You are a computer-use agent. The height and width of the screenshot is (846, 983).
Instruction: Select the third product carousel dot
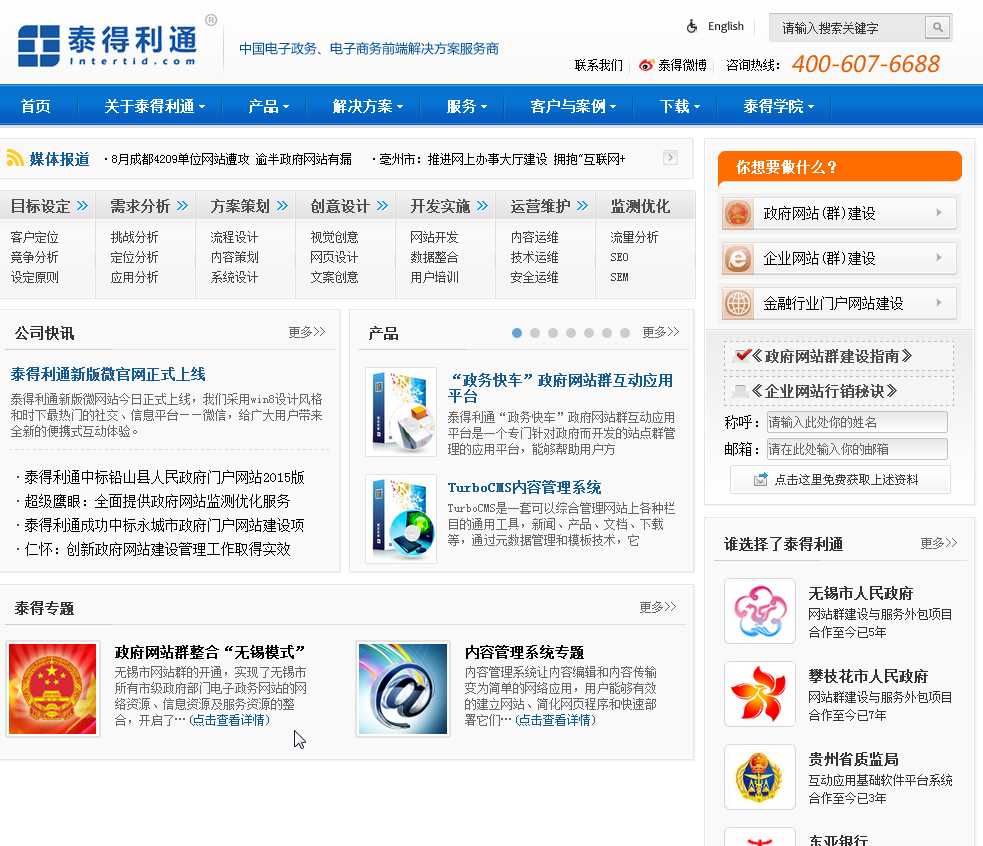(553, 333)
